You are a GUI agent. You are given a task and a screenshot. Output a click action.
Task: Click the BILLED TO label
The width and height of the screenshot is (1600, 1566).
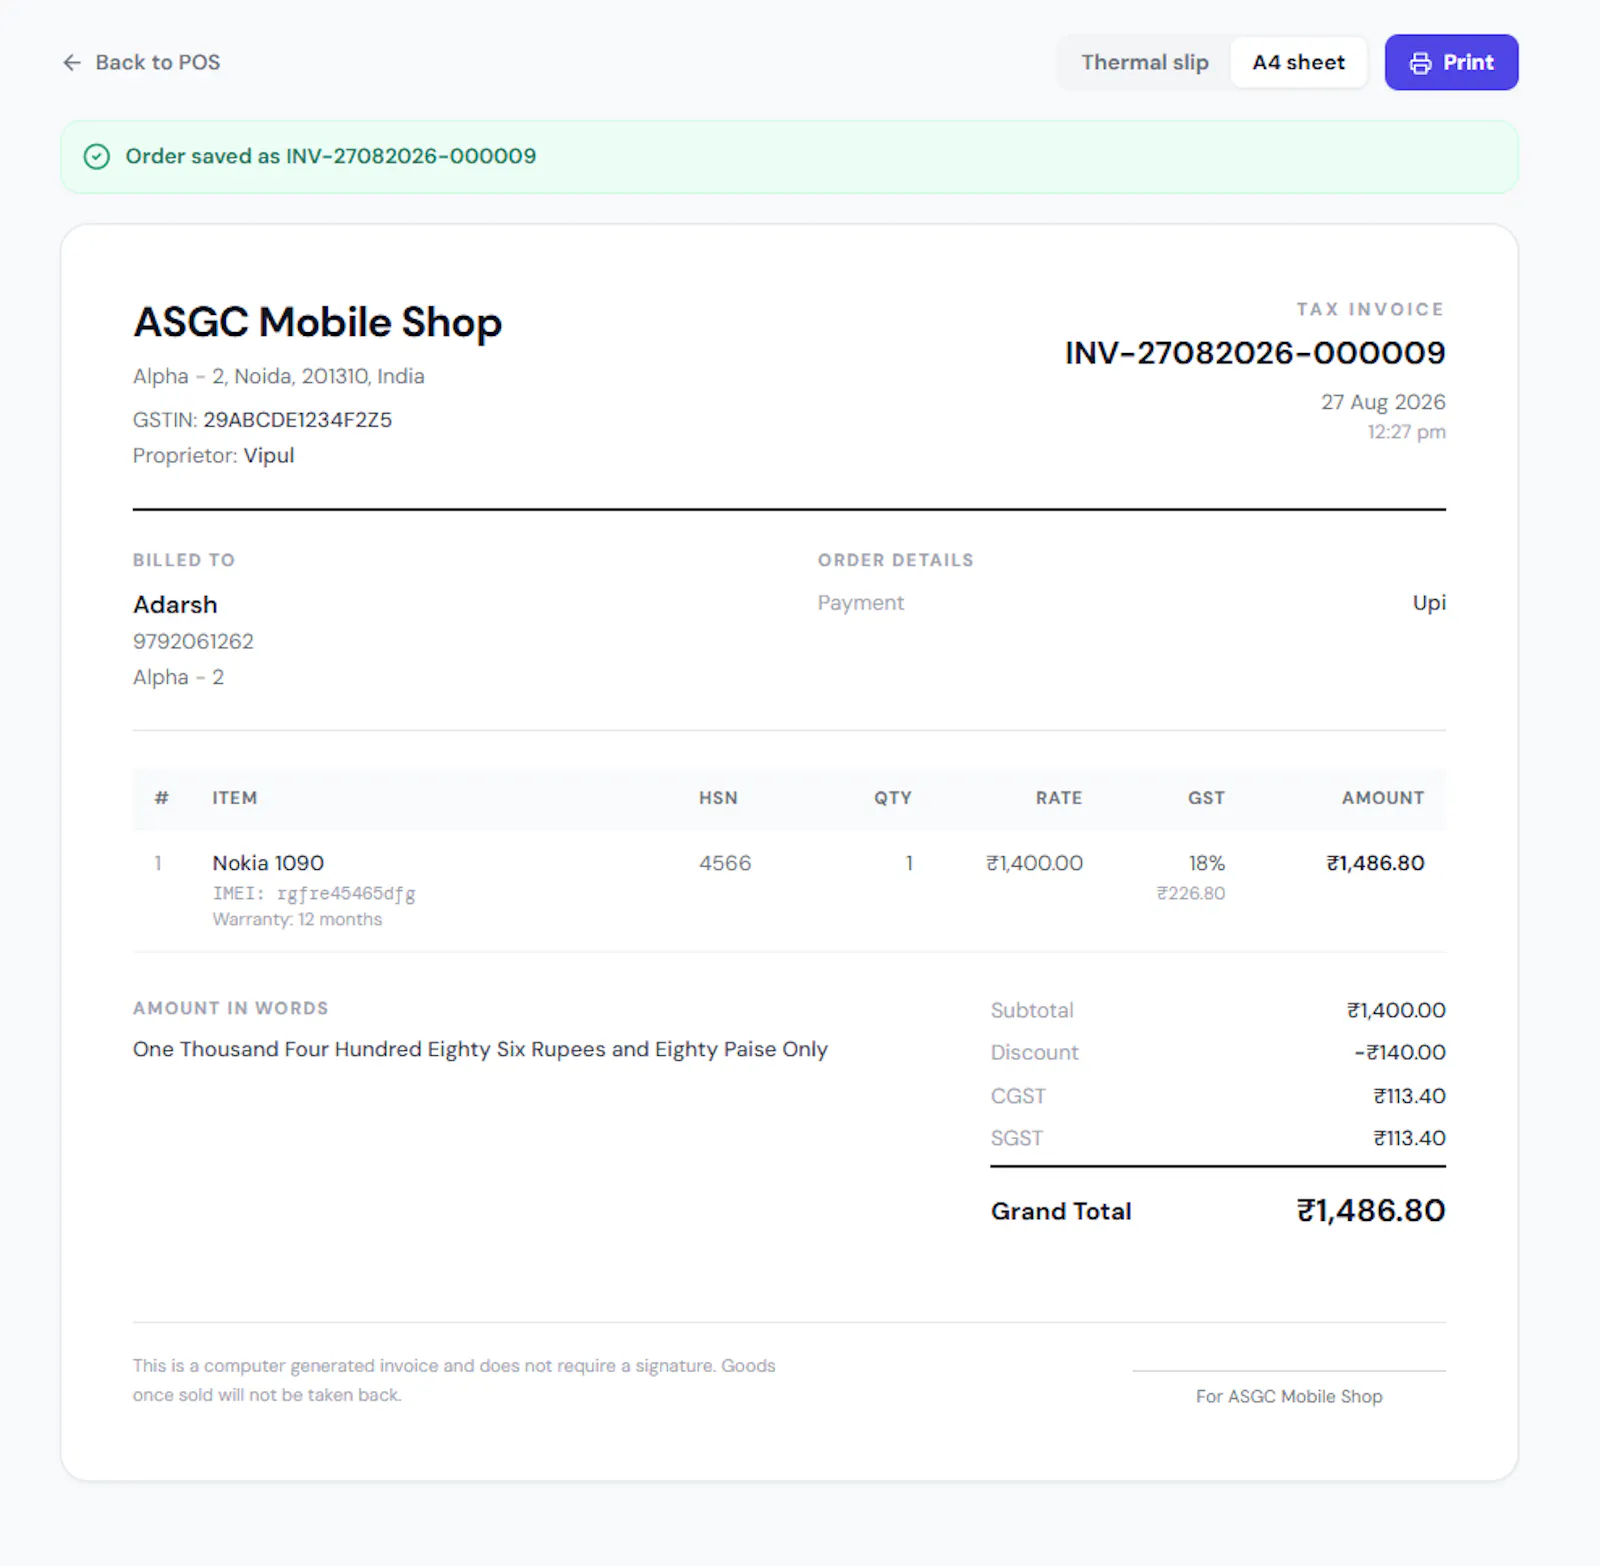(x=184, y=560)
